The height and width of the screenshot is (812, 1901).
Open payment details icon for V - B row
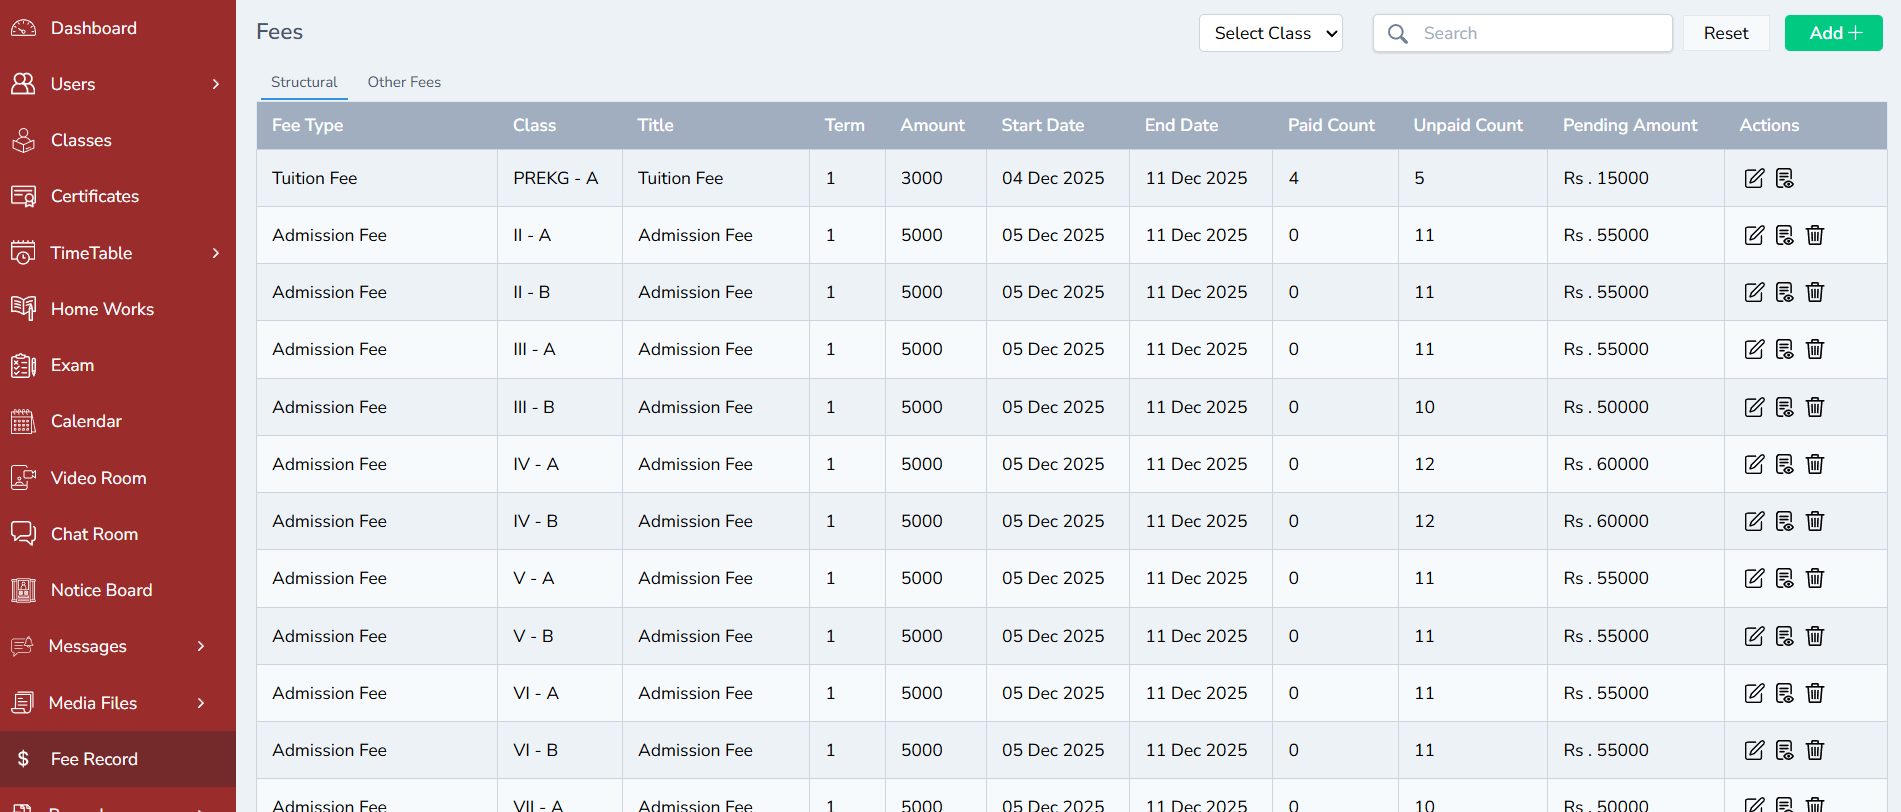coord(1784,636)
